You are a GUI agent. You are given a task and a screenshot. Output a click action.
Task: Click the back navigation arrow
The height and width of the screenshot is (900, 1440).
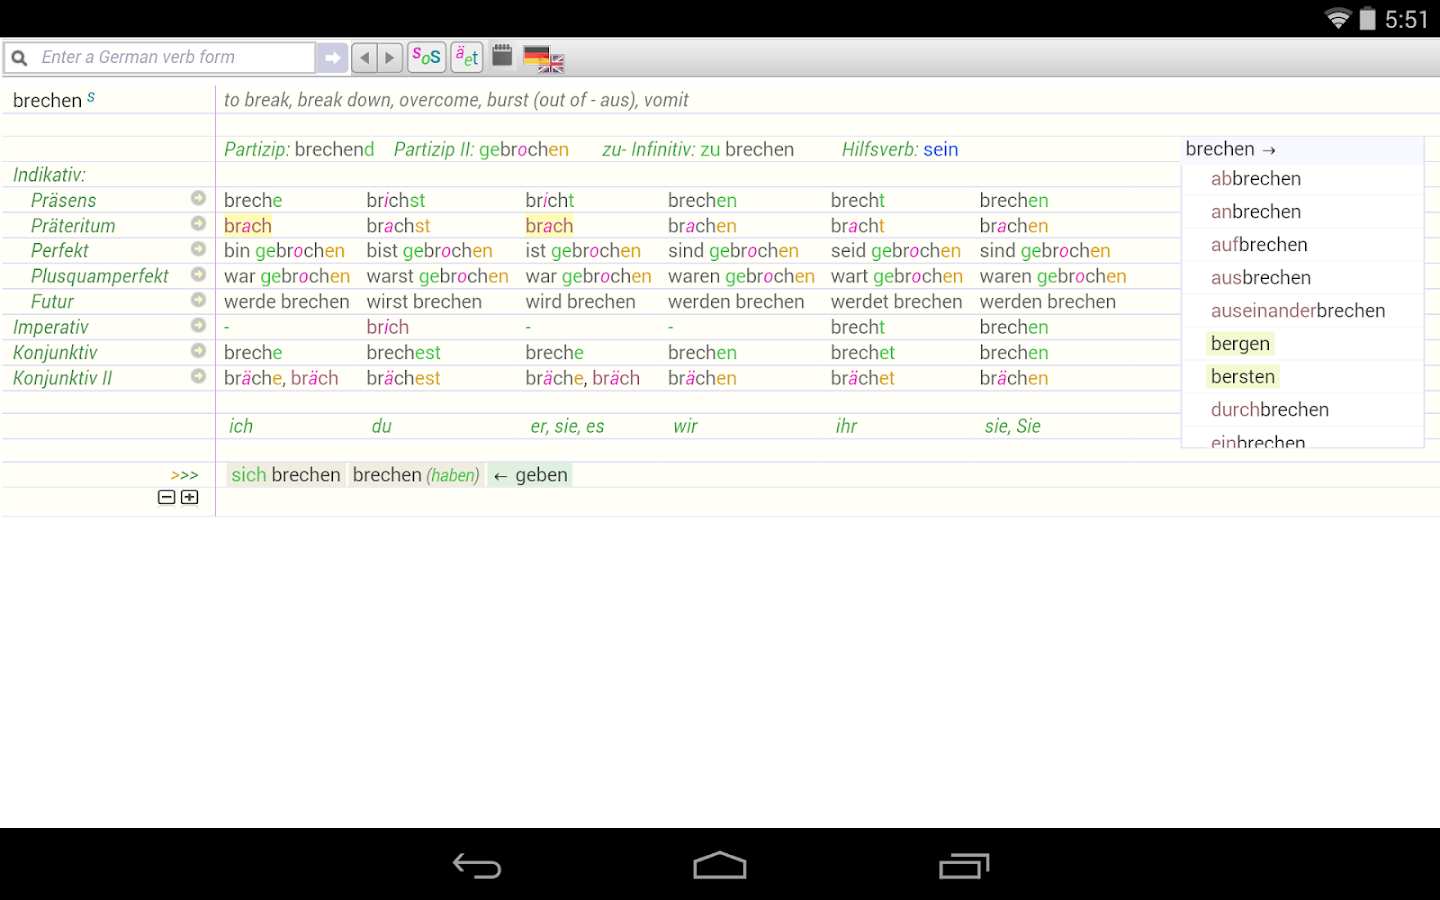click(x=364, y=57)
